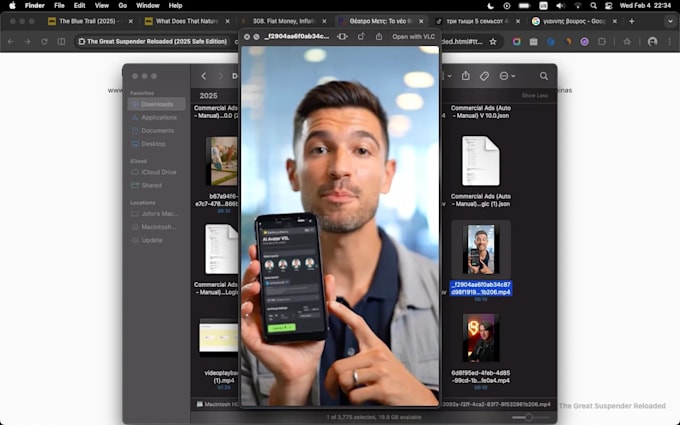
Task: Click the Open with VLC button
Action: click(413, 37)
